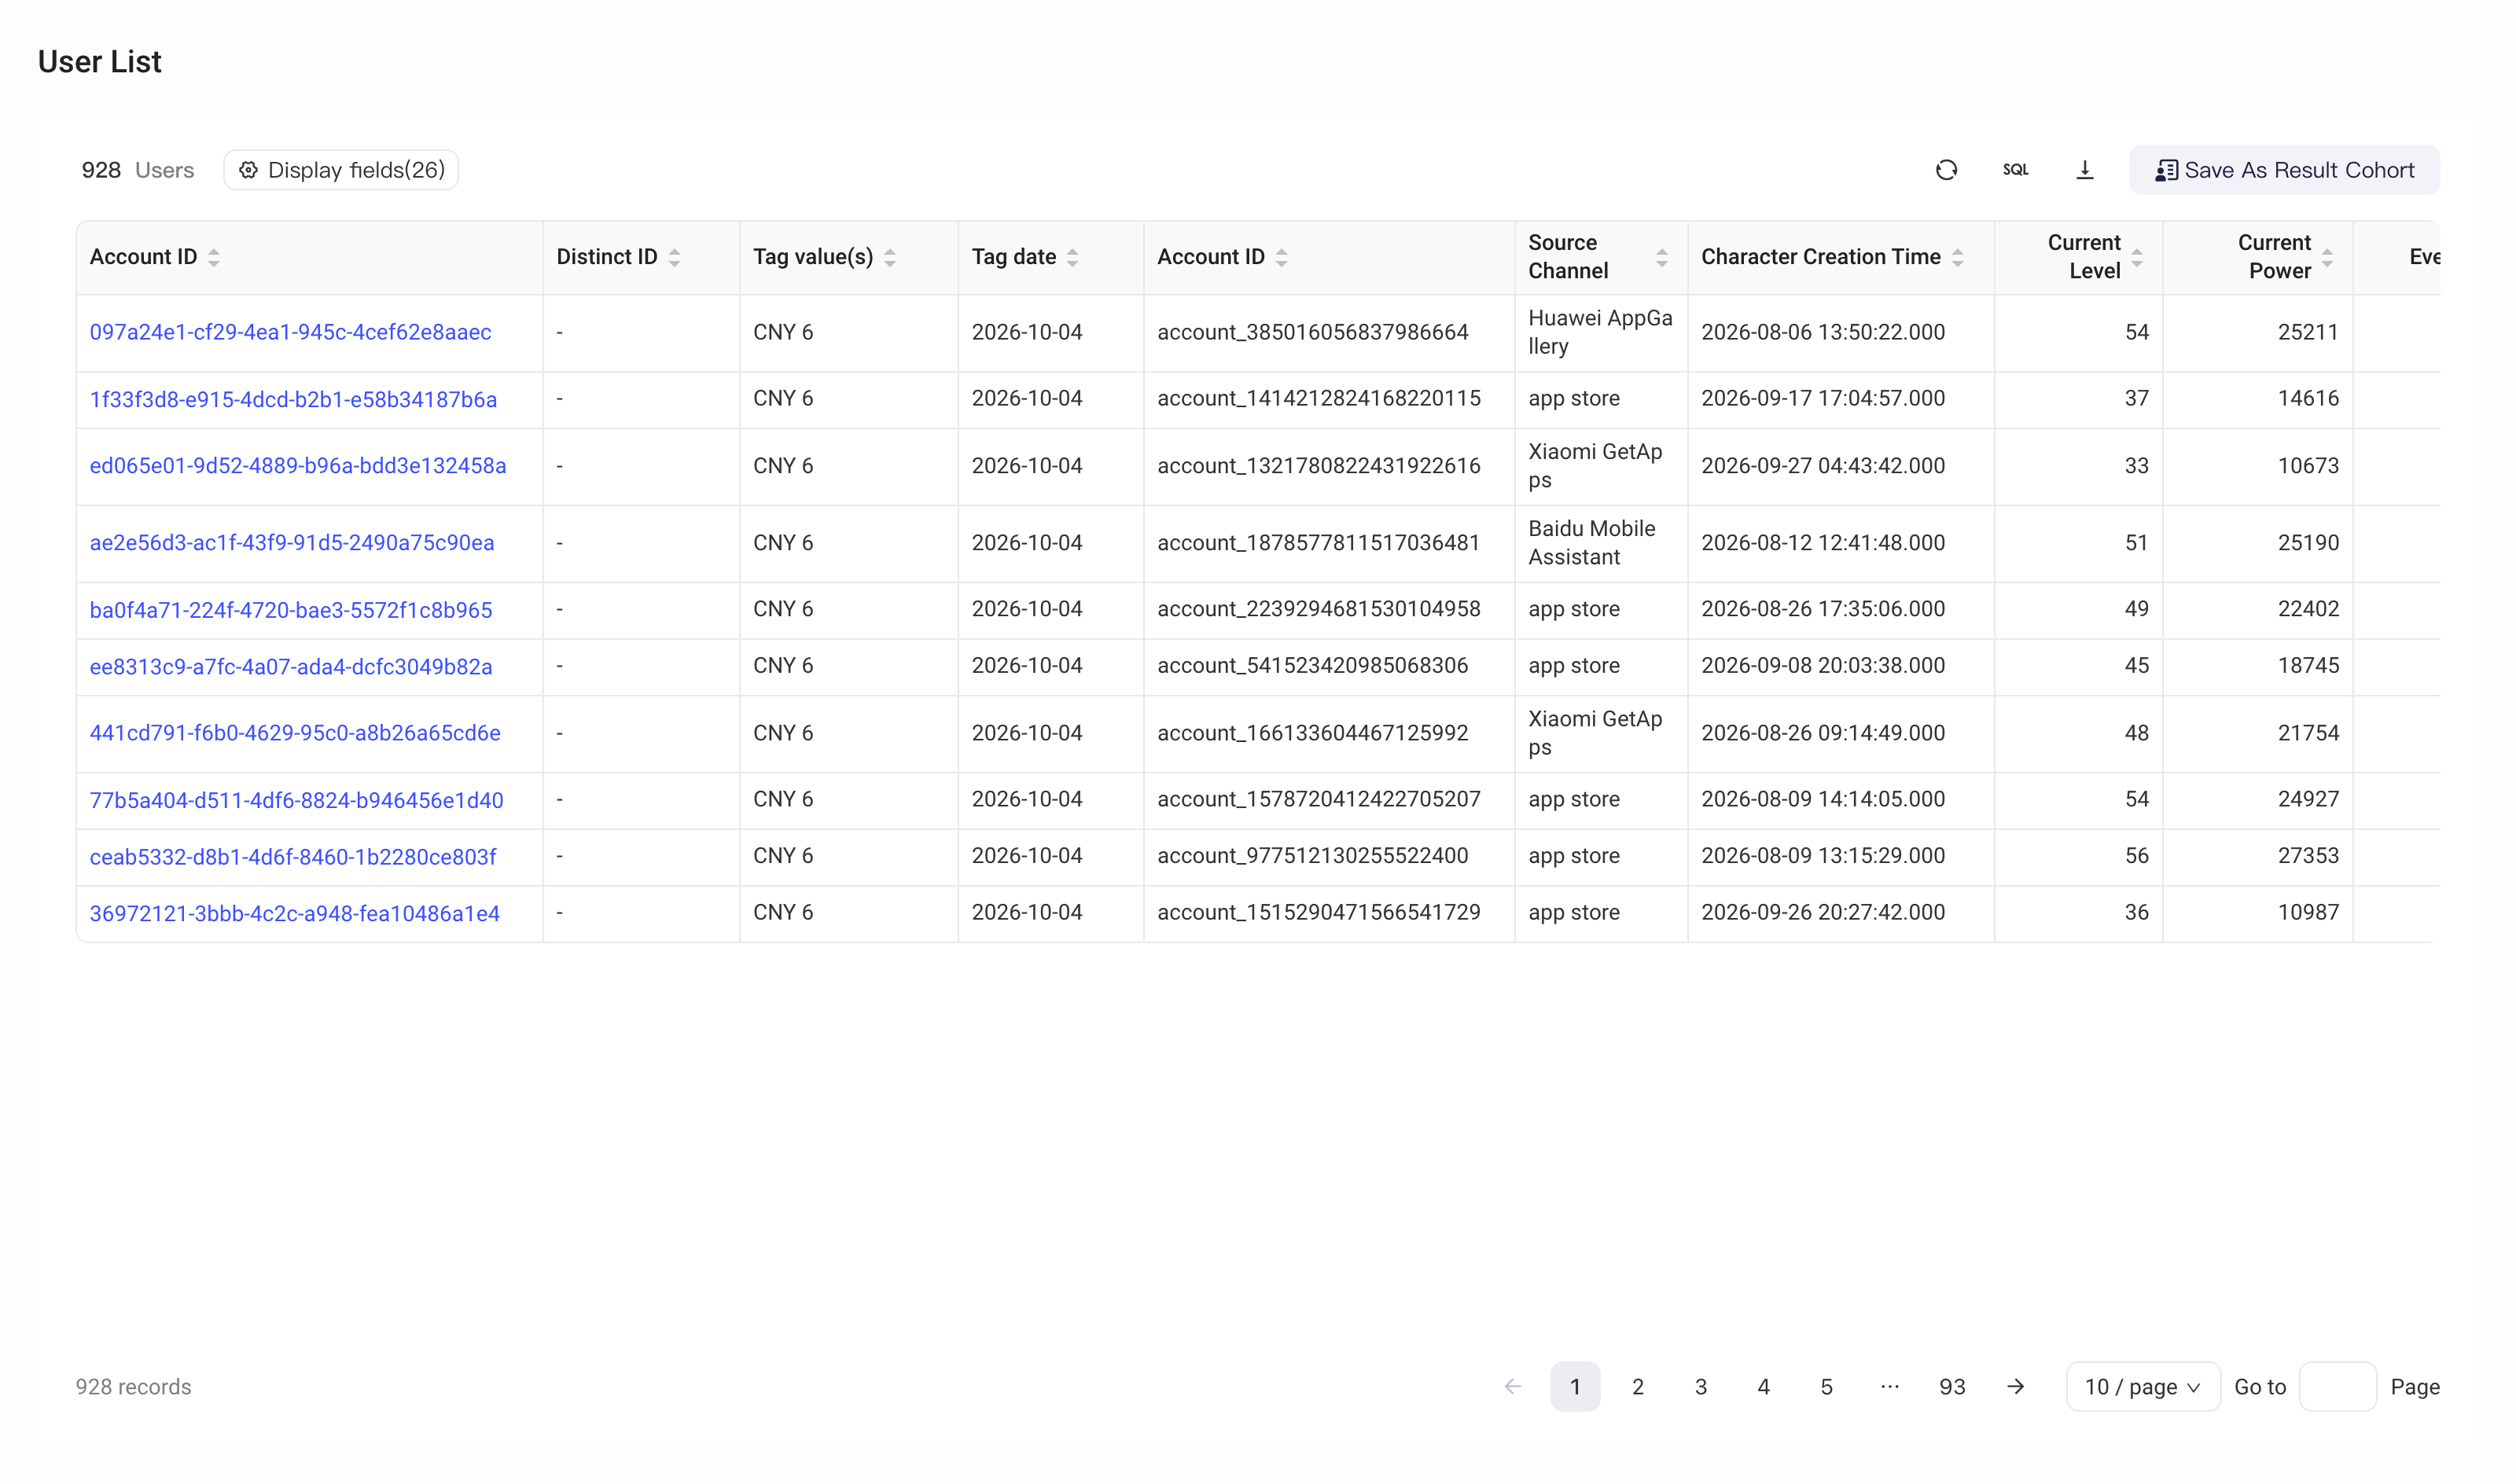
Task: Open user 77b5a404-d511-4df6-8824-b946456e1d40
Action: click(297, 800)
